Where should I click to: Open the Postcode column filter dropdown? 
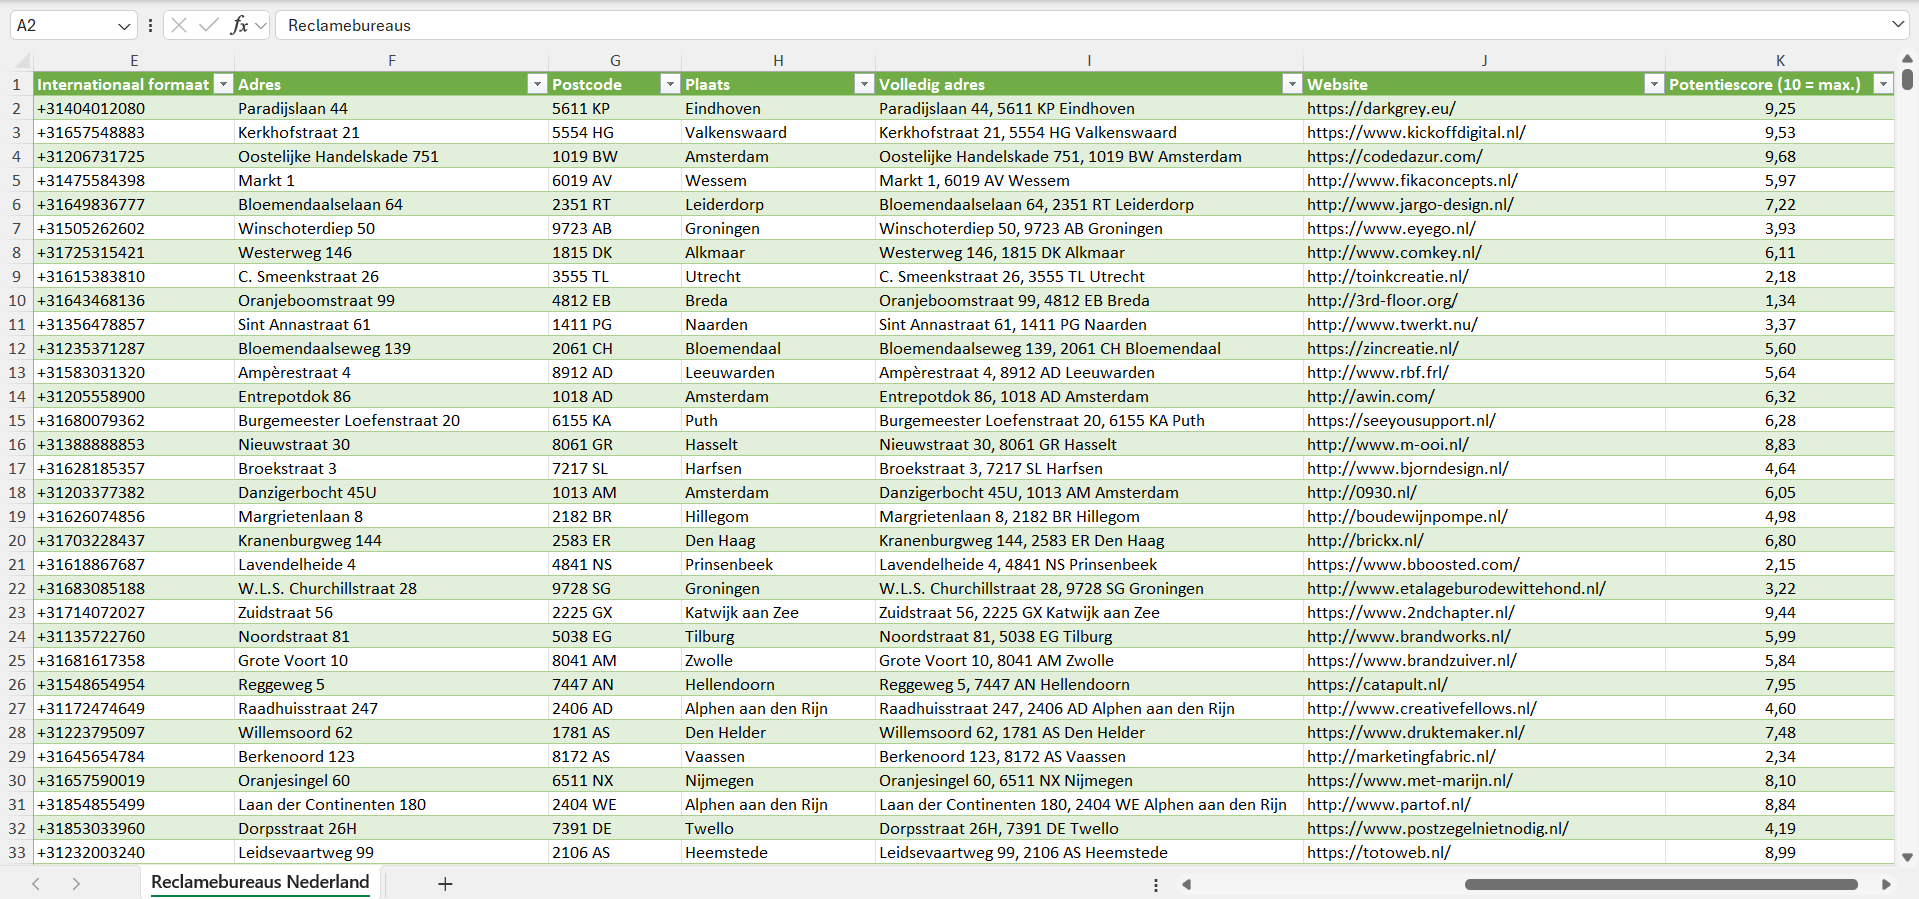(x=670, y=84)
